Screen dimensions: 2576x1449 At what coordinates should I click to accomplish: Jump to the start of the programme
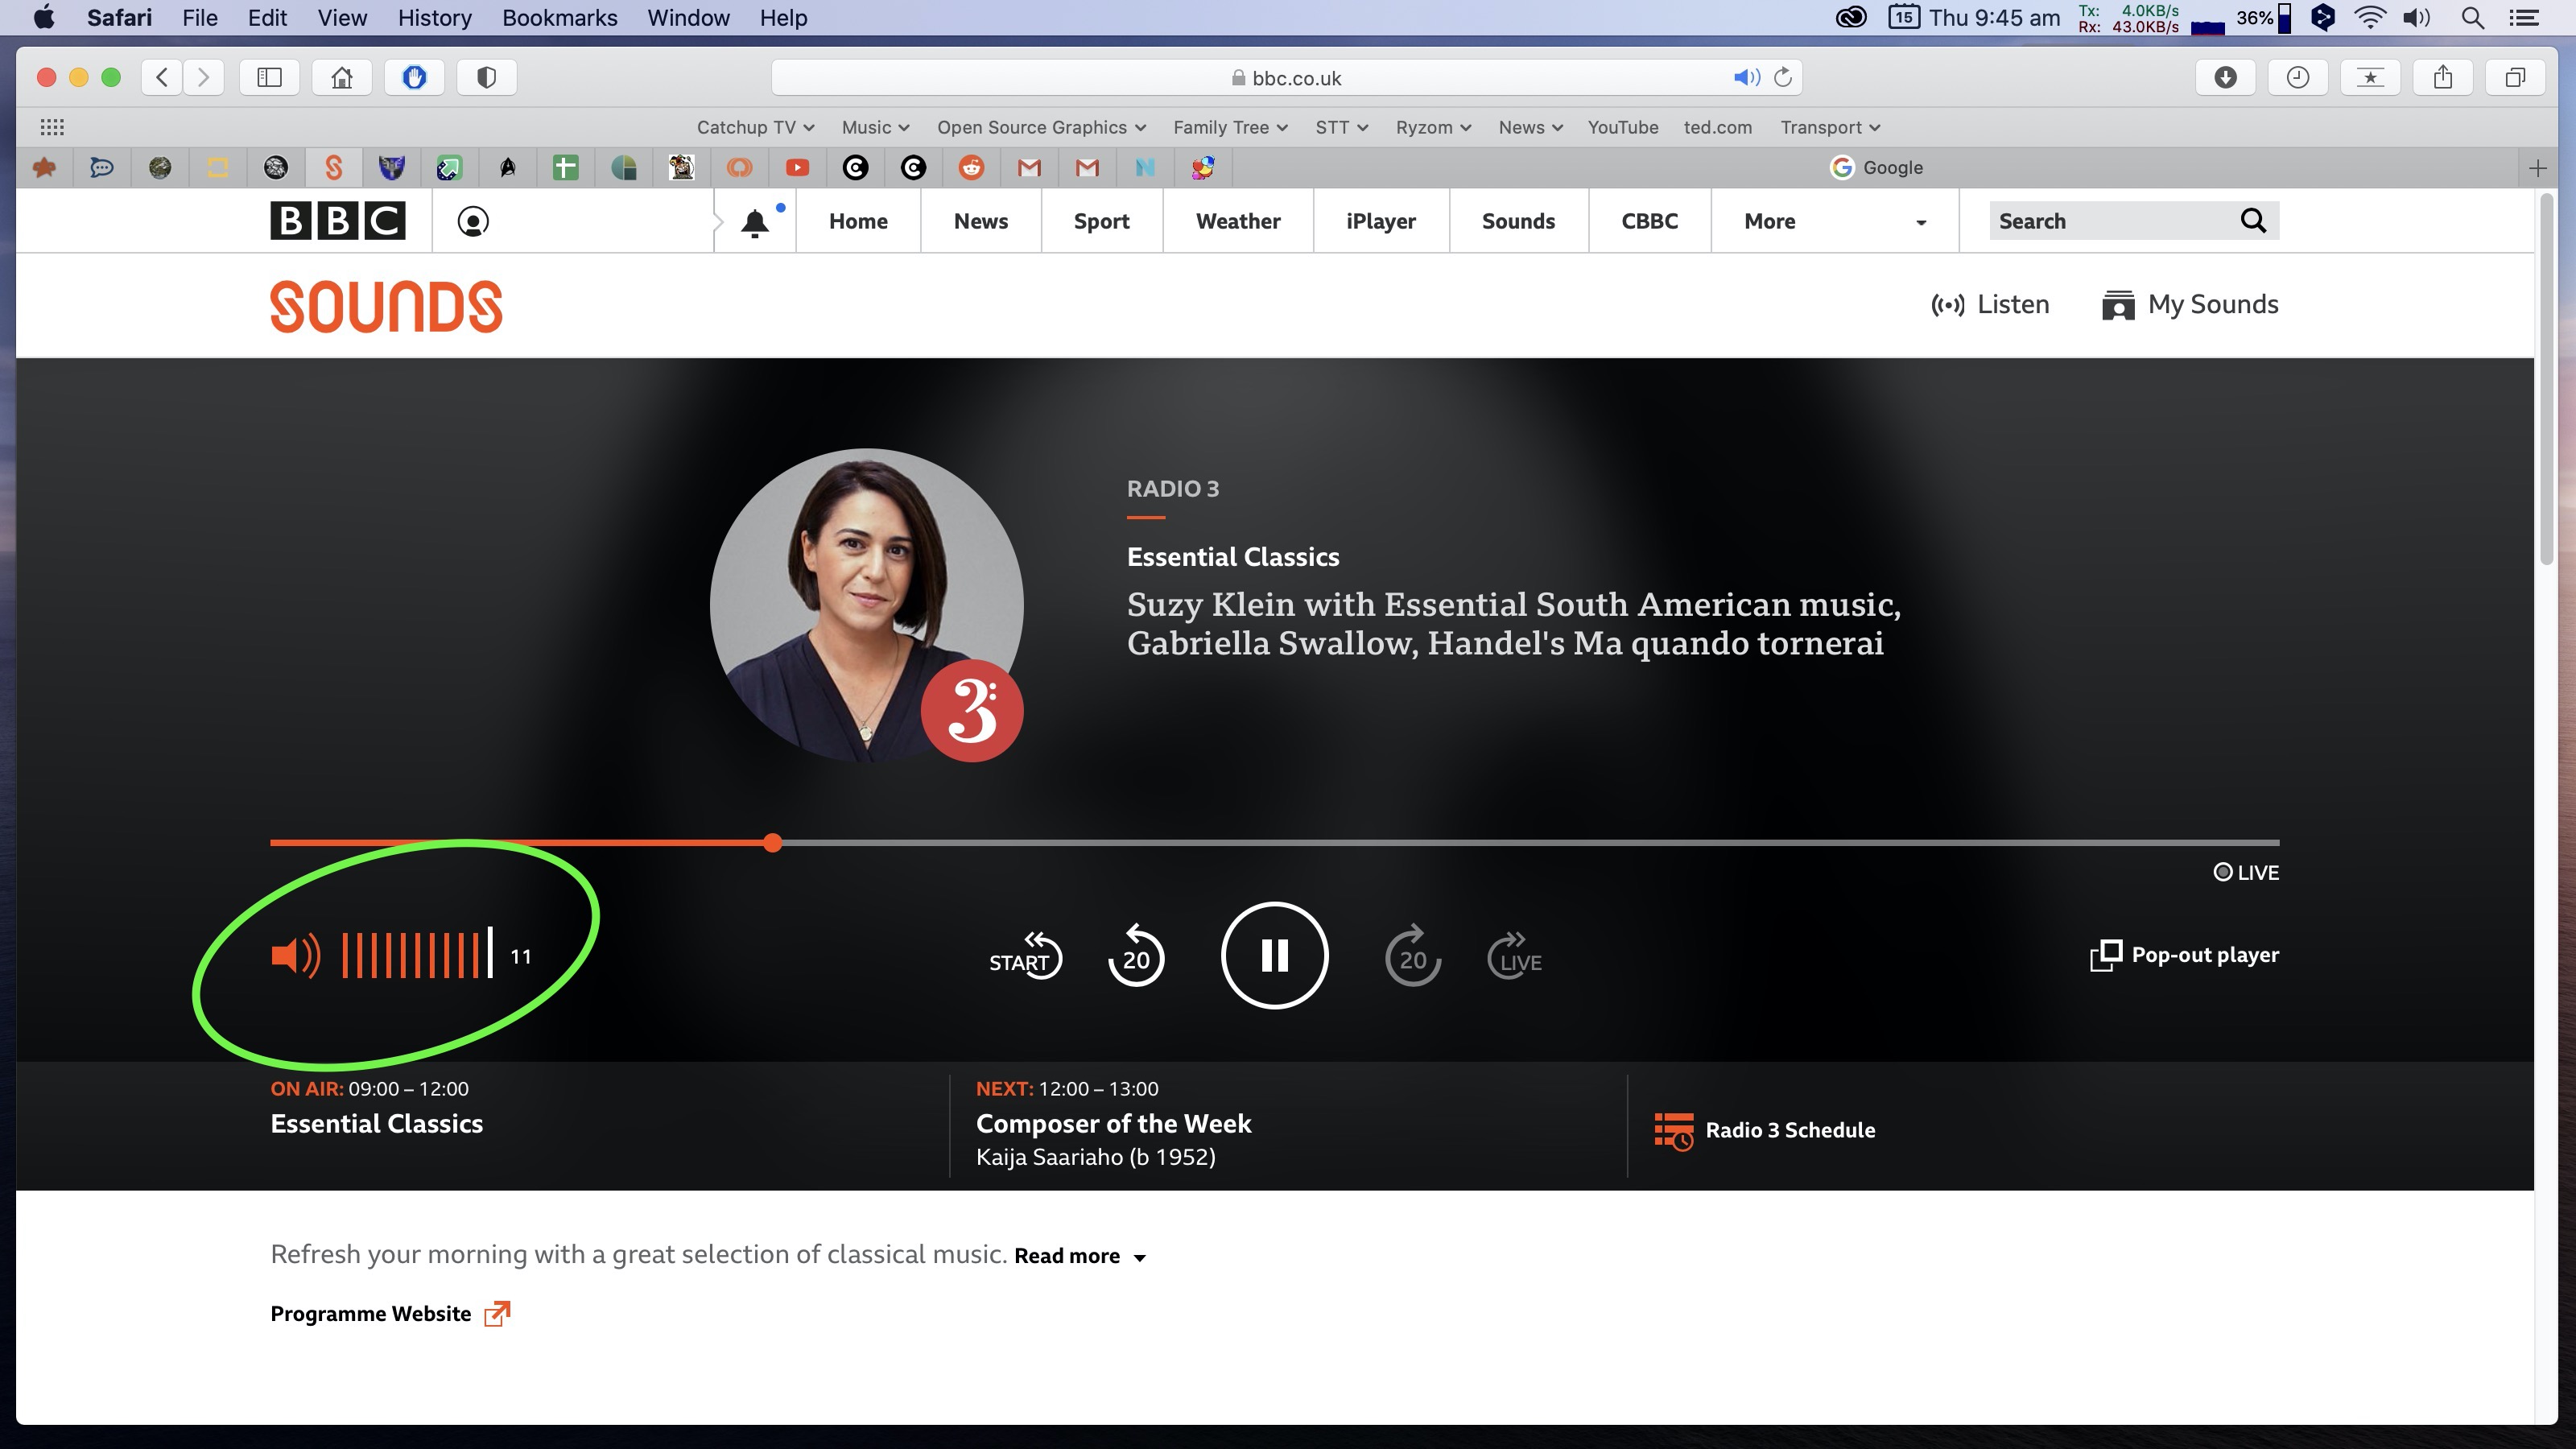(1024, 957)
